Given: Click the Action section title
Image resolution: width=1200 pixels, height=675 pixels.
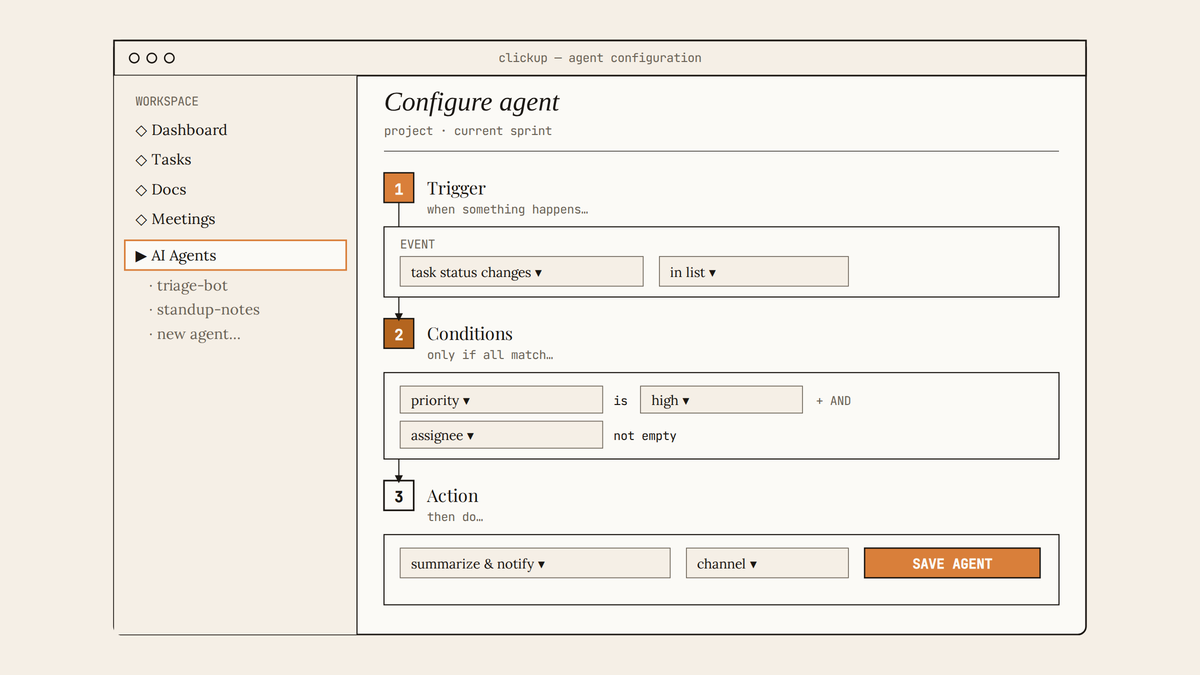Looking at the screenshot, I should (453, 496).
